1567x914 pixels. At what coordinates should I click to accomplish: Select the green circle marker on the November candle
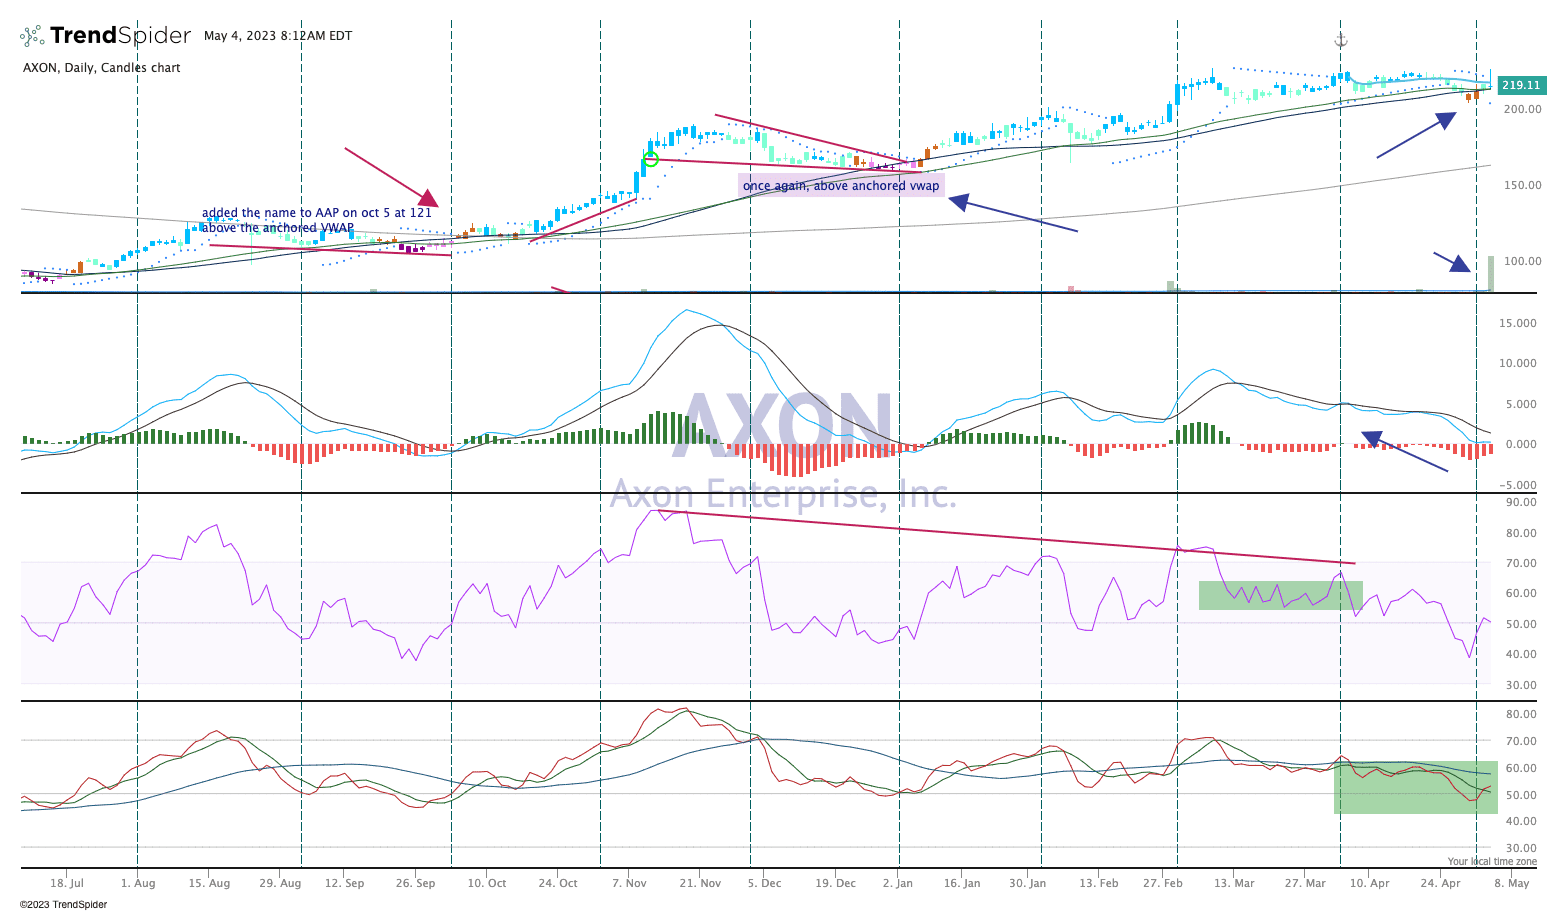(651, 159)
